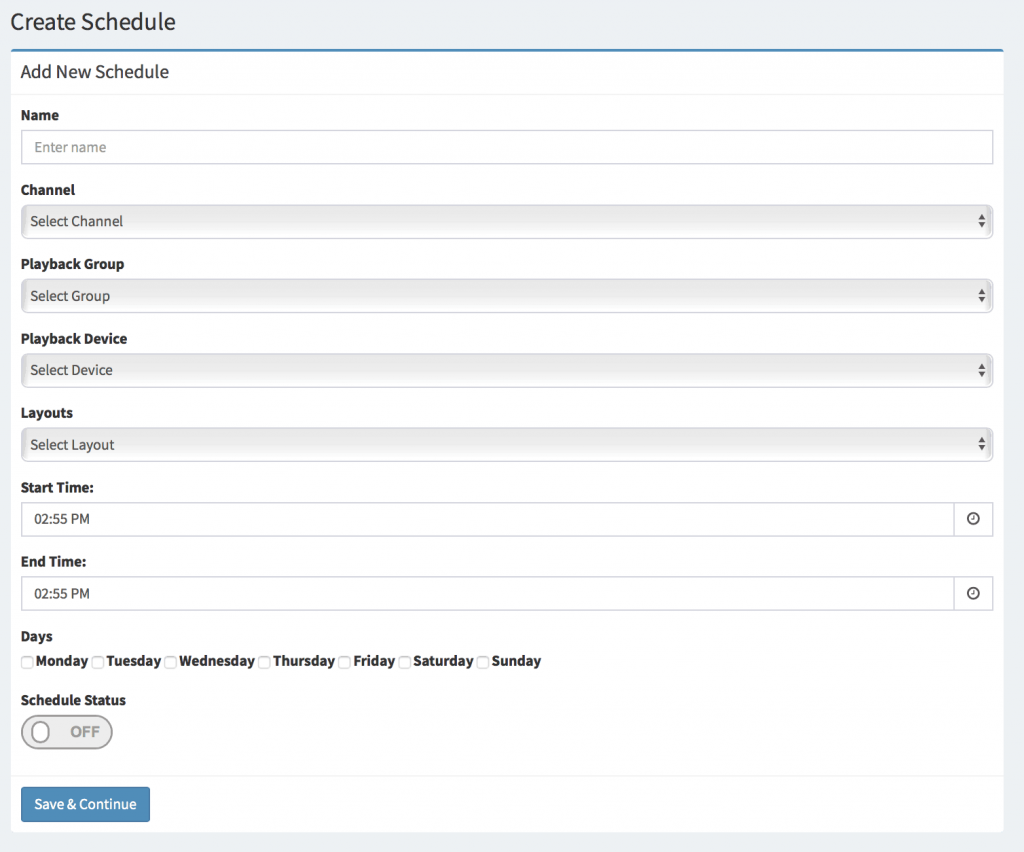Click the Add New Schedule heading
1024x852 pixels.
[x=95, y=72]
